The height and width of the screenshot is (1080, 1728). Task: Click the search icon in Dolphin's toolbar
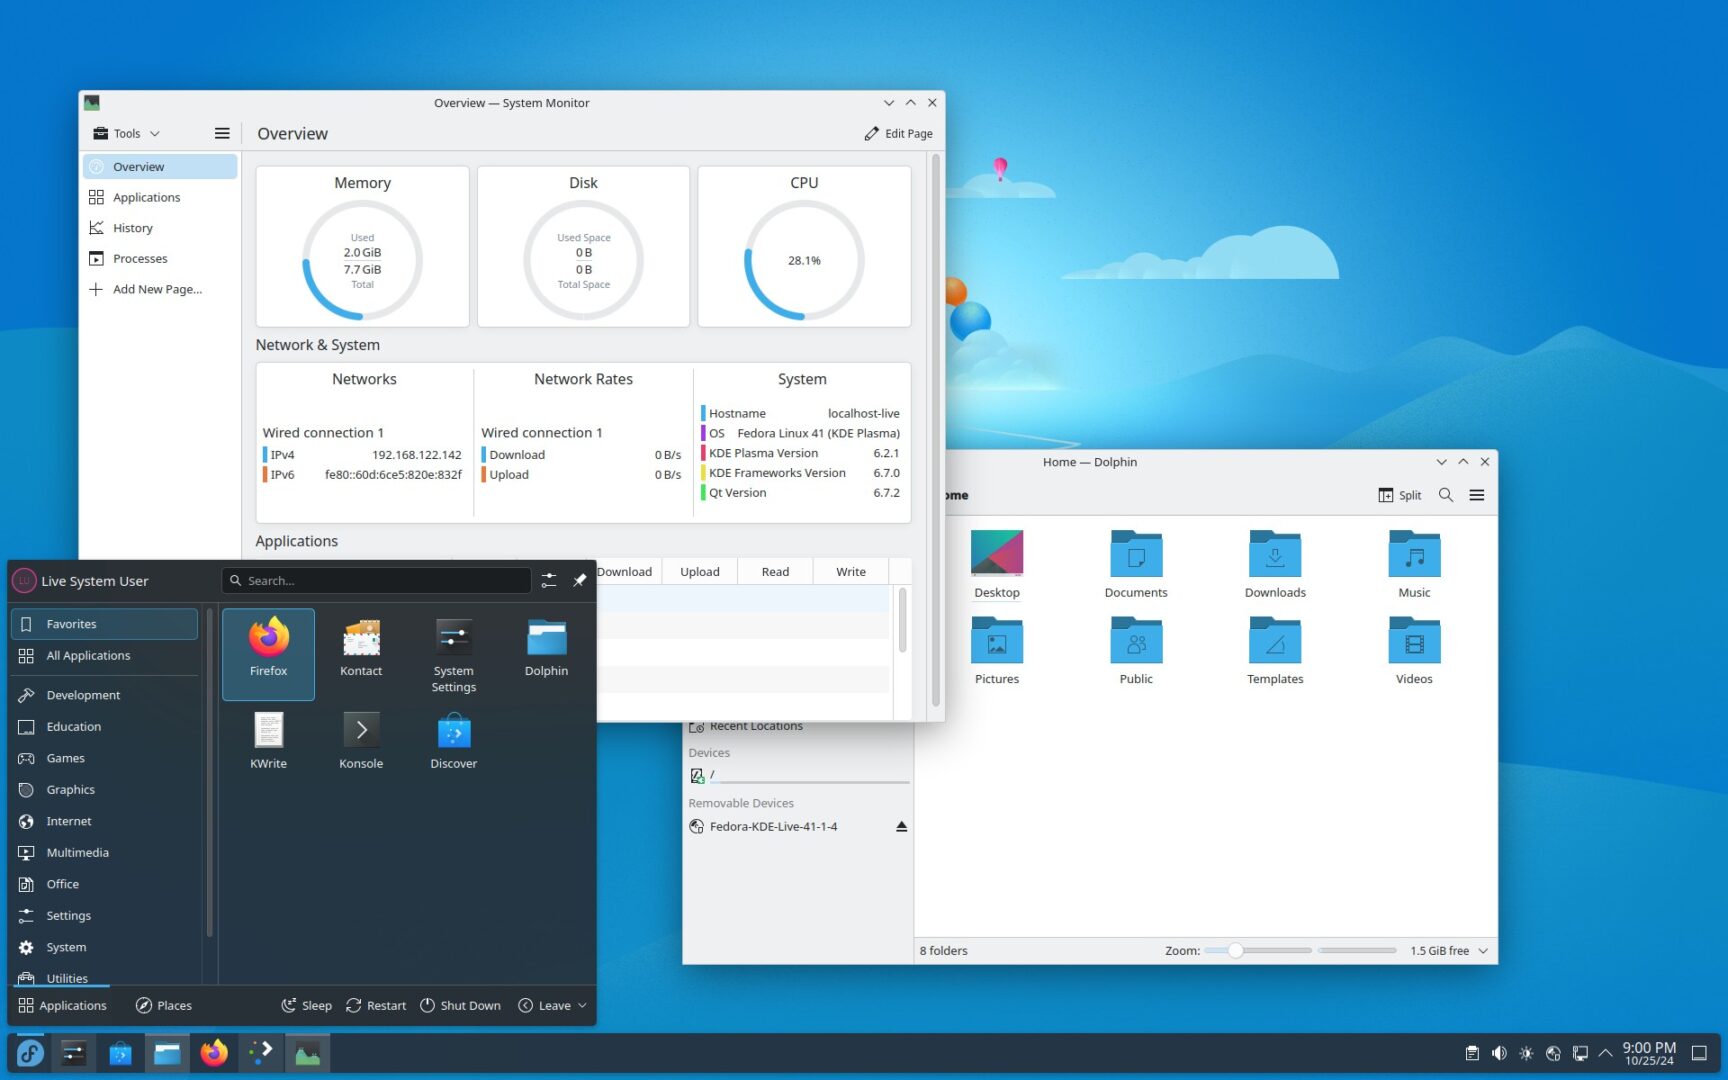[x=1445, y=494]
